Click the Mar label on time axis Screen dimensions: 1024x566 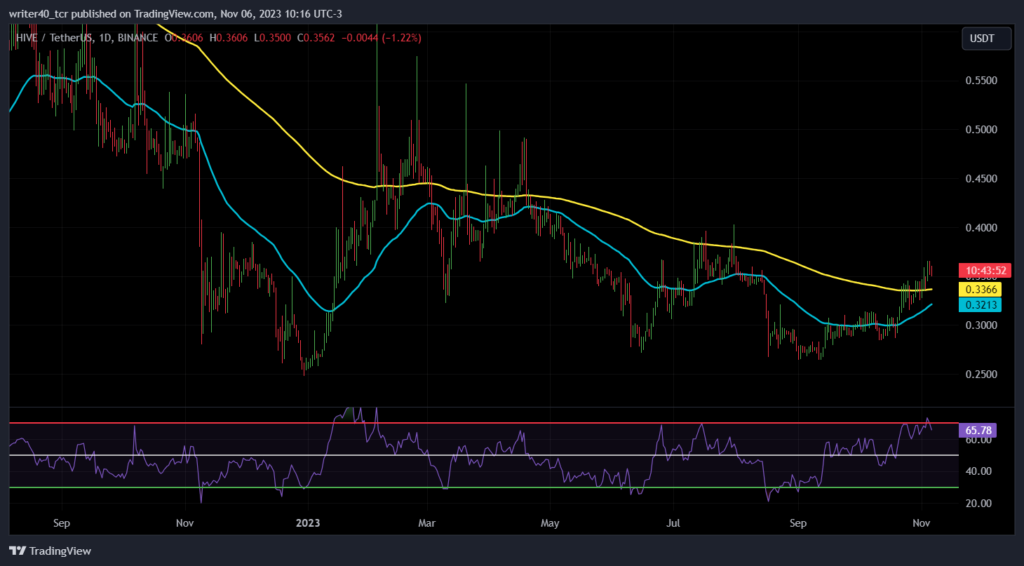[427, 523]
